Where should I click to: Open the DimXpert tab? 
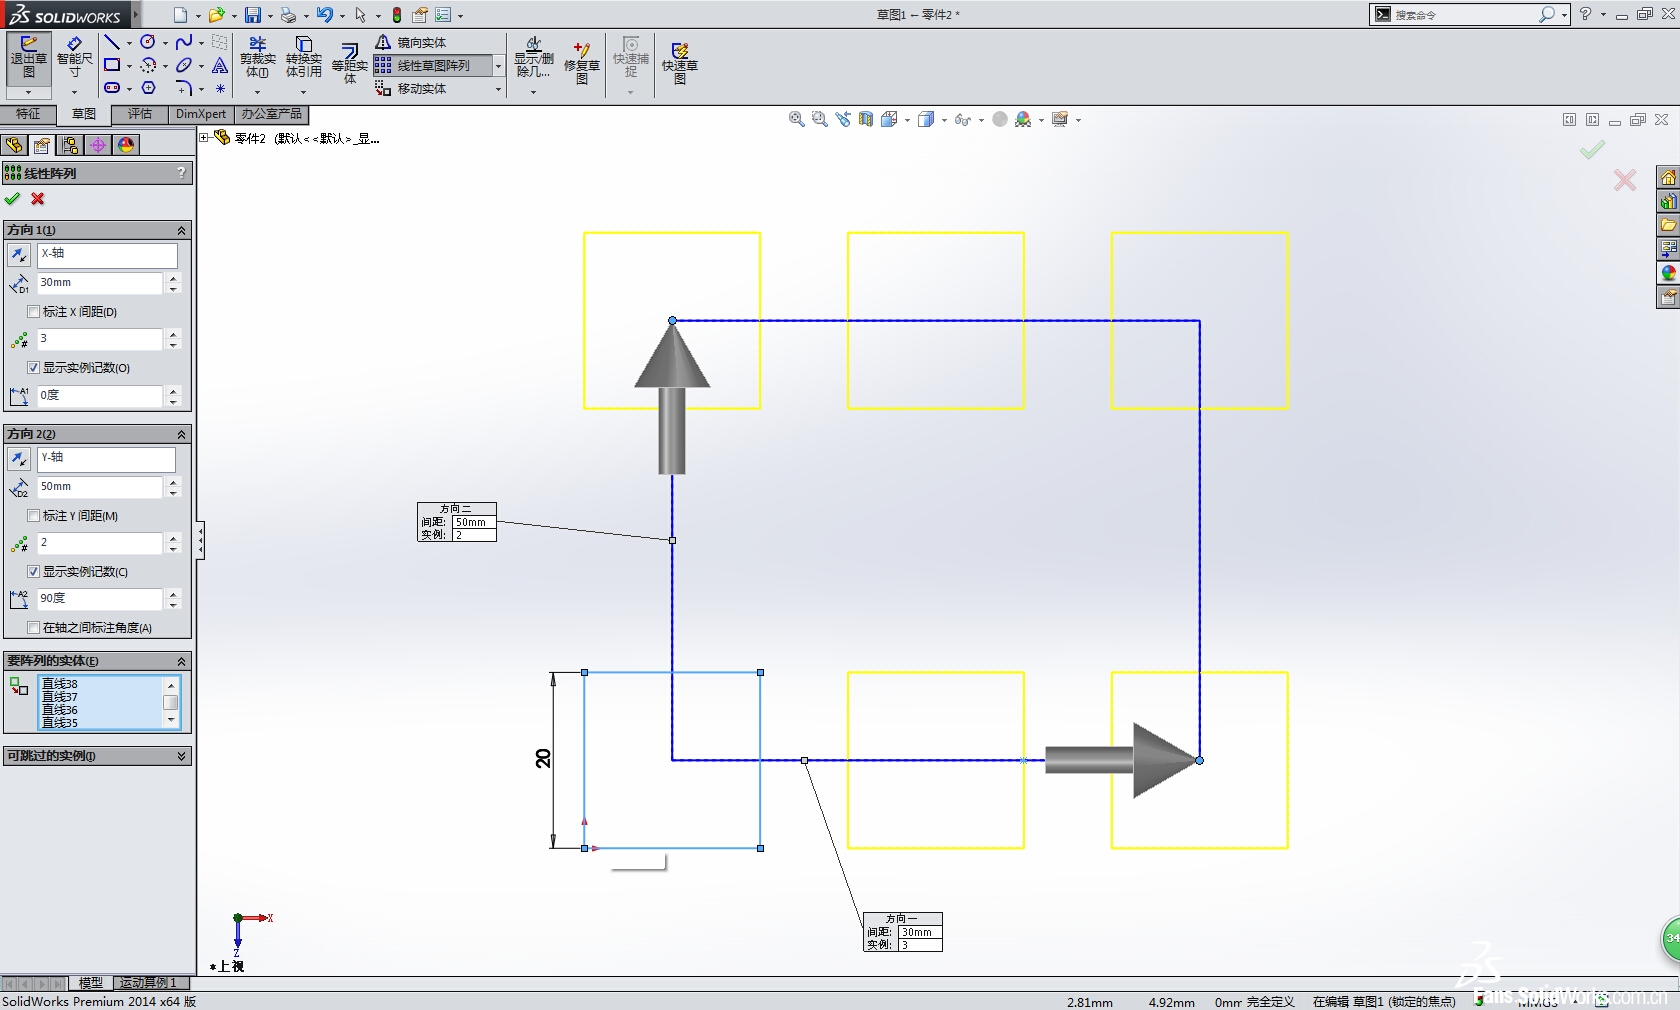[x=200, y=114]
